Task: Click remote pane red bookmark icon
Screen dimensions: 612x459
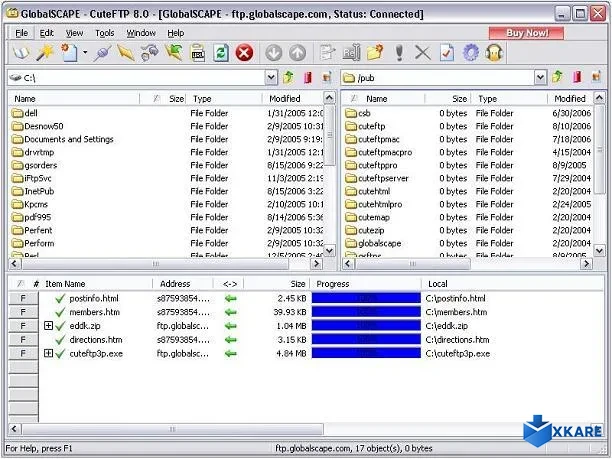Action: [x=577, y=77]
